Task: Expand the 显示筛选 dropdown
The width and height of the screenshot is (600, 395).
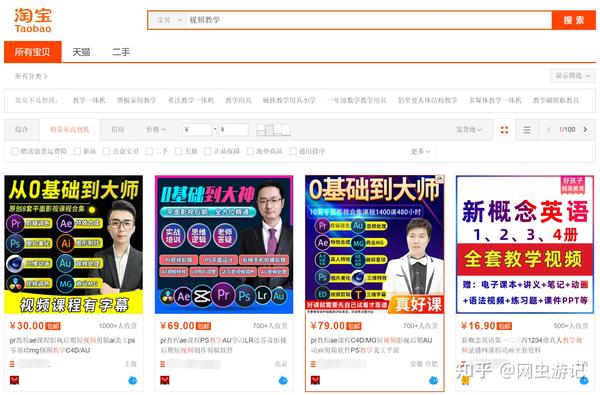Action: [x=572, y=76]
